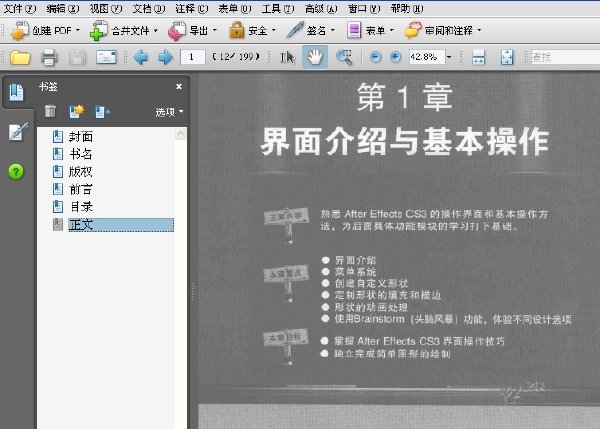Viewport: 600px width, 429px height.
Task: Open the 文档 menu
Action: [x=149, y=8]
